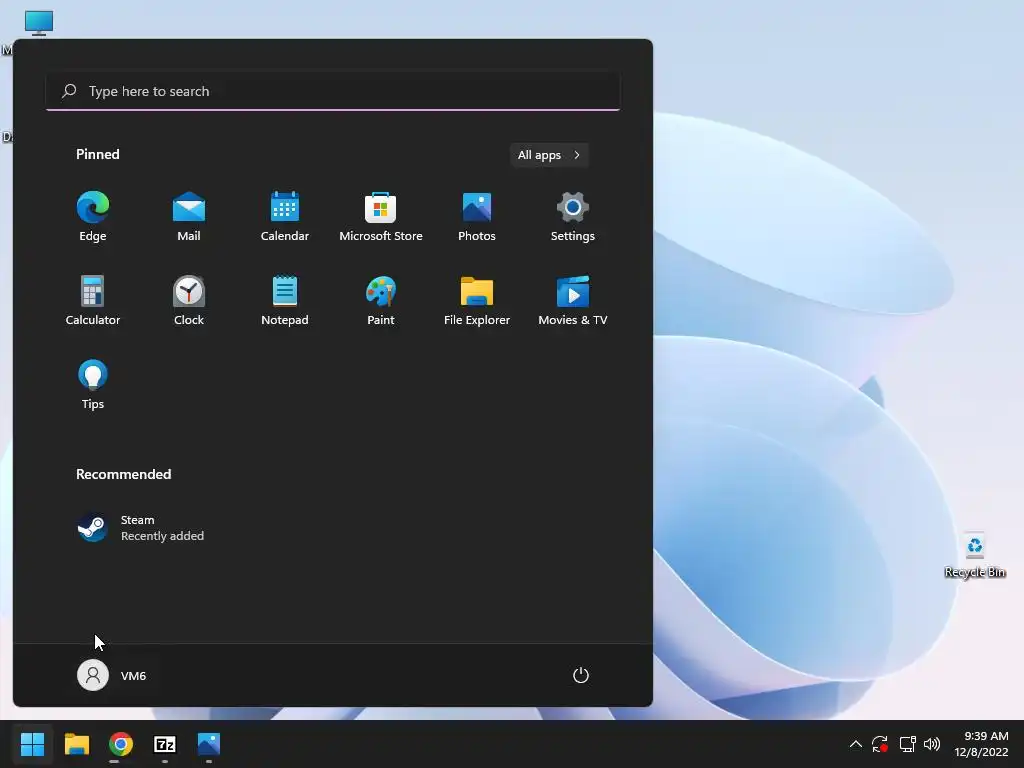
Task: Select the Recycle Bin desktop icon
Action: click(x=974, y=556)
